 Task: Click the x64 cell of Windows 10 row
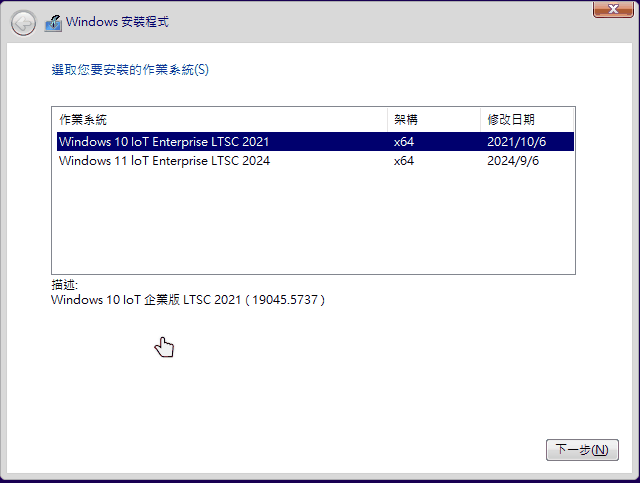(x=404, y=142)
